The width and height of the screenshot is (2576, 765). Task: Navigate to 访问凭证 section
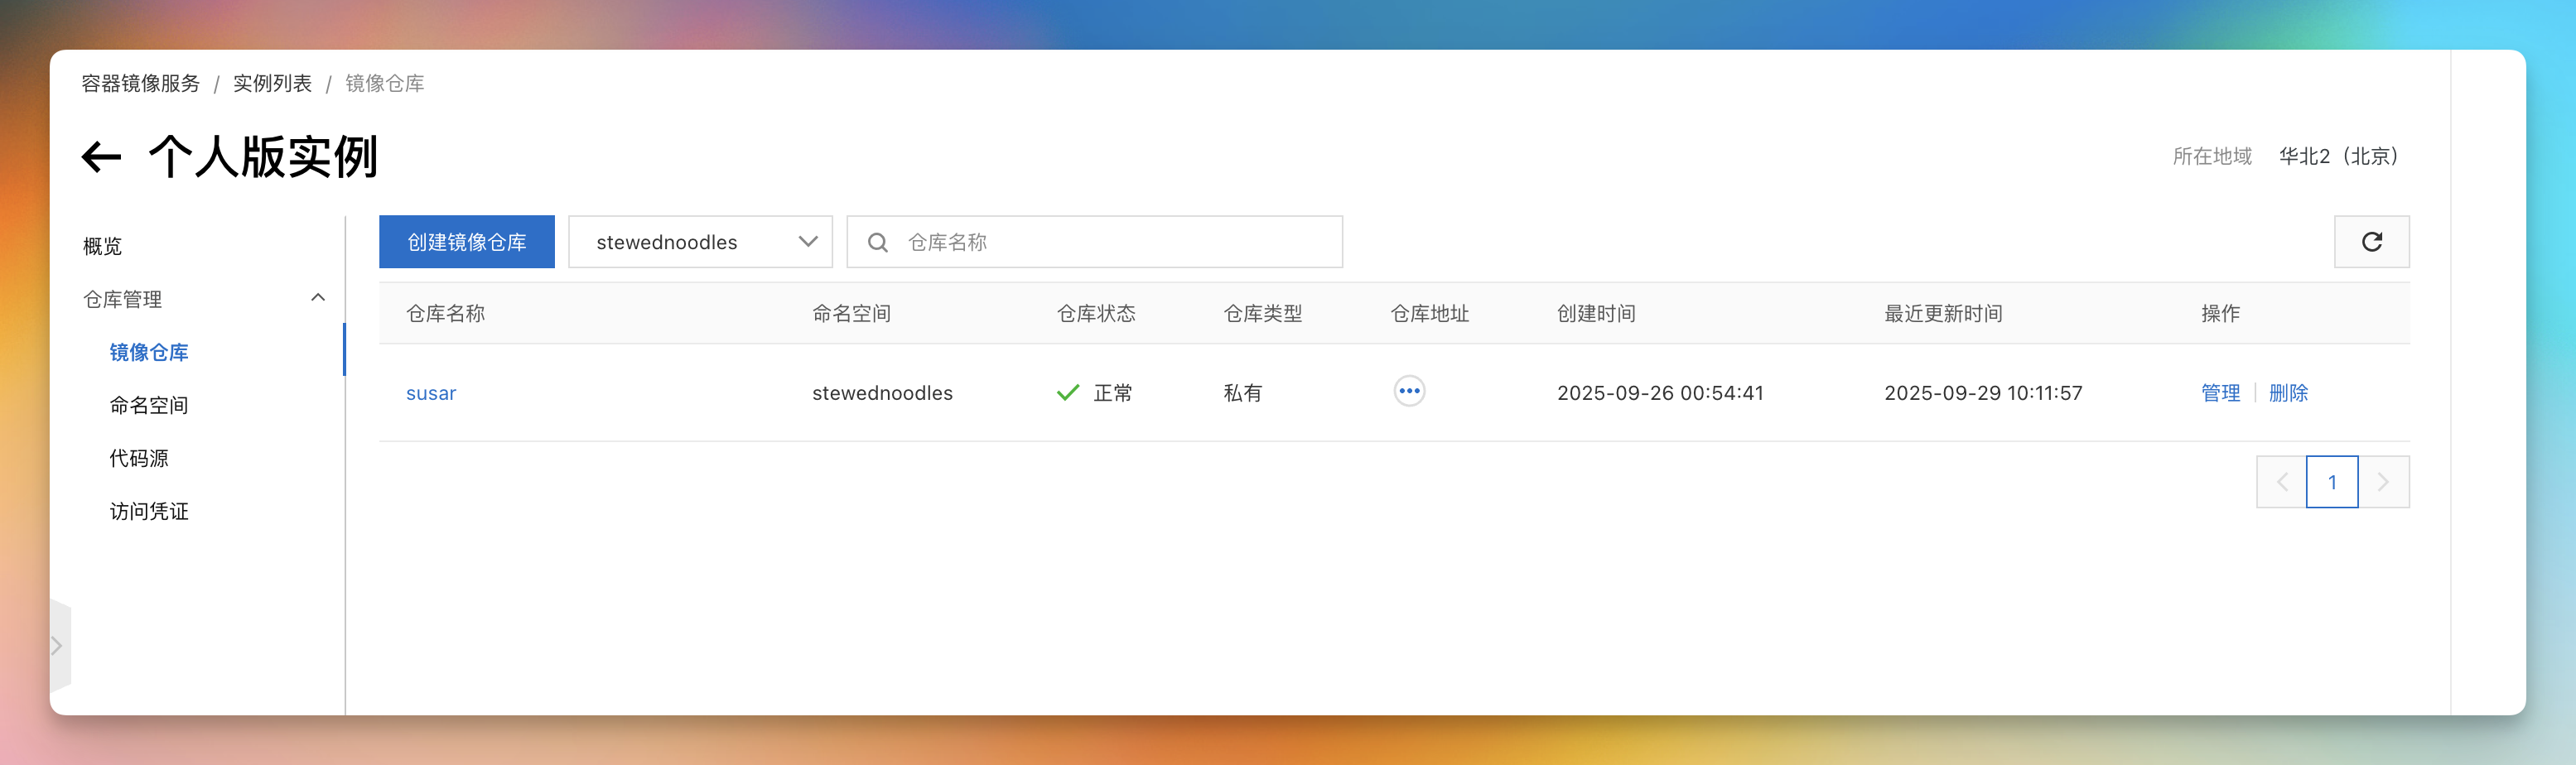pyautogui.click(x=148, y=511)
